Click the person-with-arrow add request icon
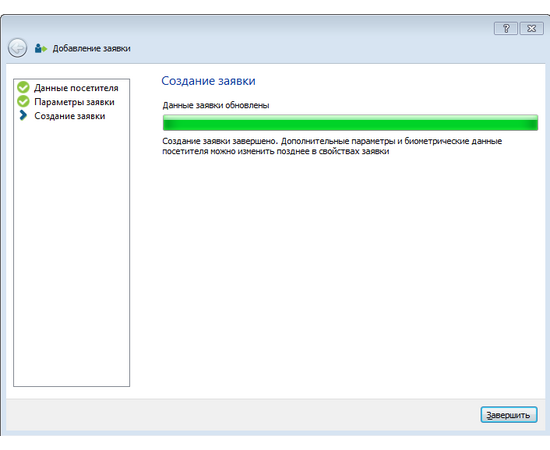Screen dimensions: 550x450 click(41, 48)
